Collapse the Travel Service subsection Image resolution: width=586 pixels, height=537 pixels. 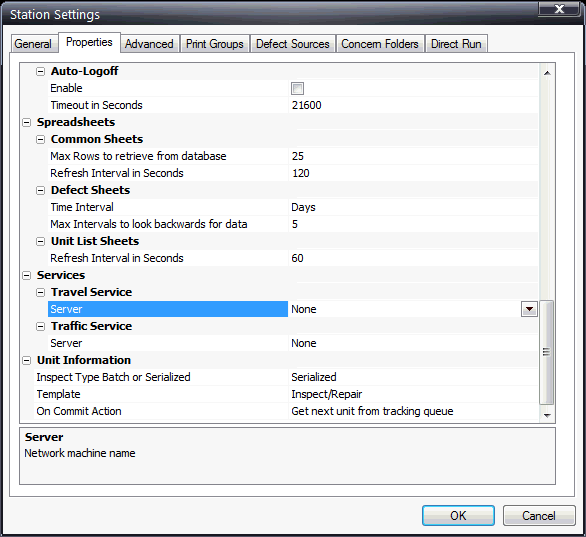coord(40,293)
